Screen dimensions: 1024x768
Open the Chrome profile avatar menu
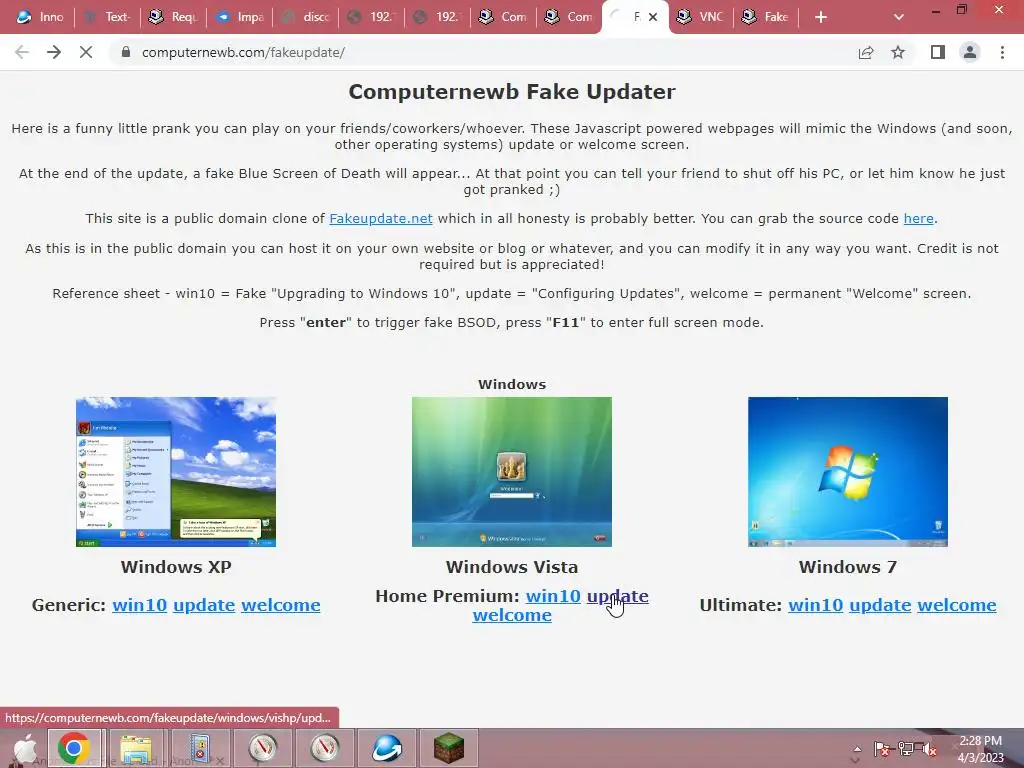(970, 52)
